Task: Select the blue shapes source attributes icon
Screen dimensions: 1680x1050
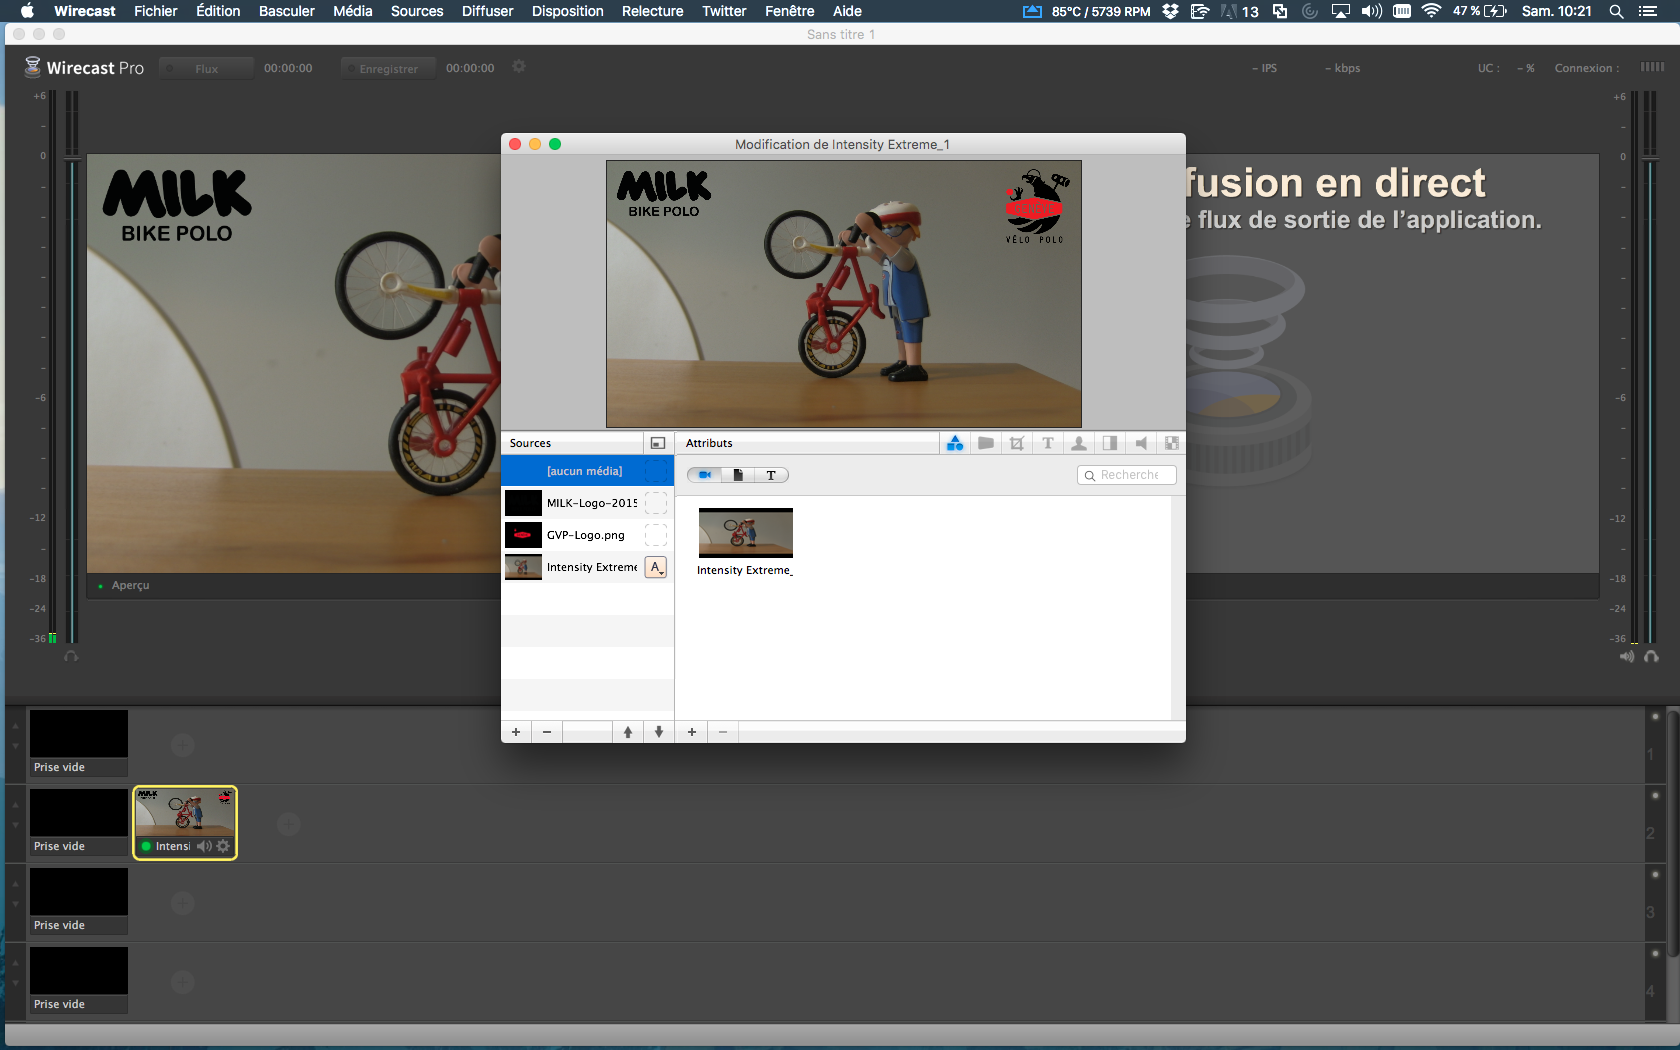Action: pos(955,443)
